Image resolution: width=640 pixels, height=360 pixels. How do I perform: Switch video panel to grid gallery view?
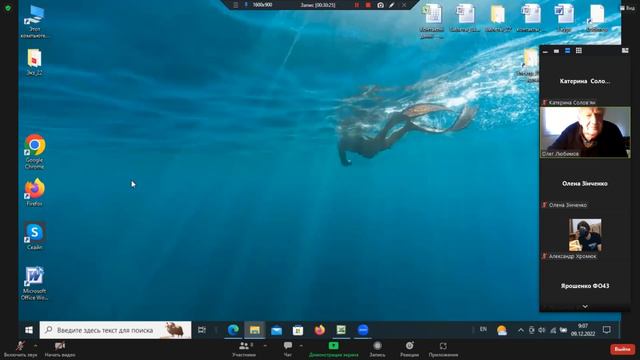pyautogui.click(x=579, y=51)
